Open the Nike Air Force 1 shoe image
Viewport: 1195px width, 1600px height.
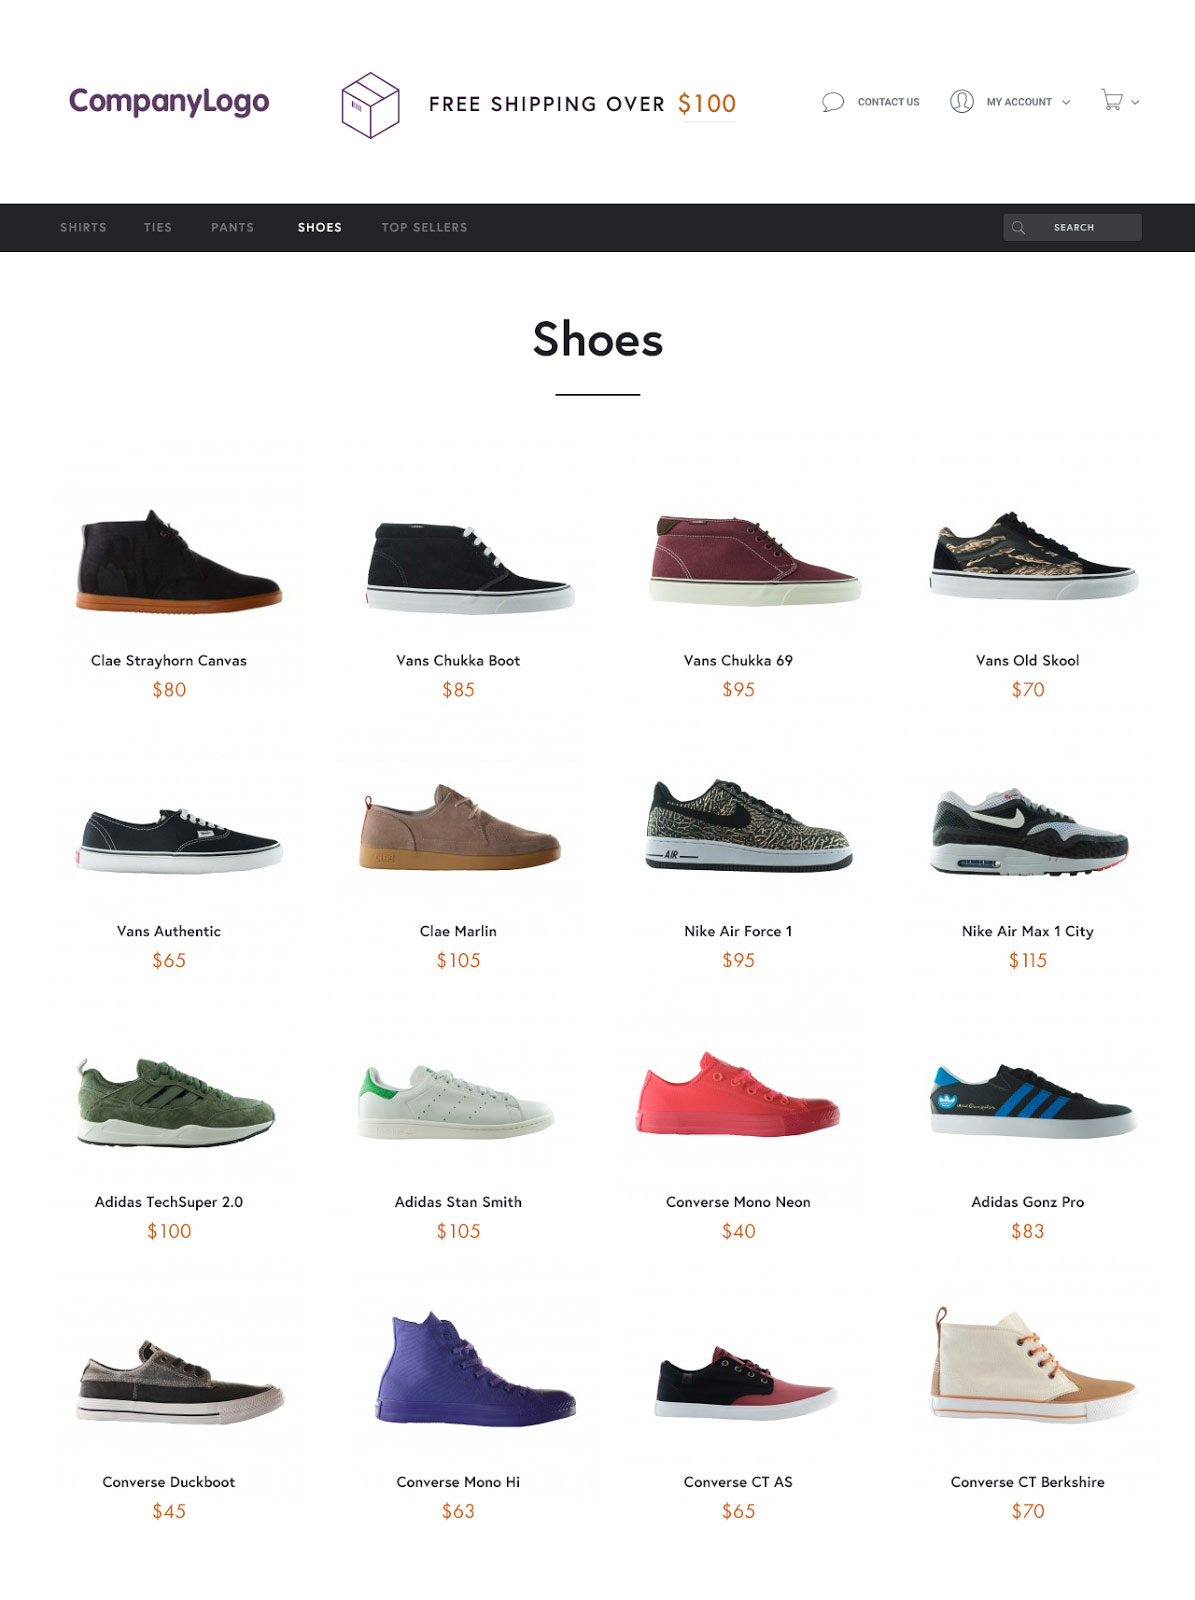[x=749, y=825]
